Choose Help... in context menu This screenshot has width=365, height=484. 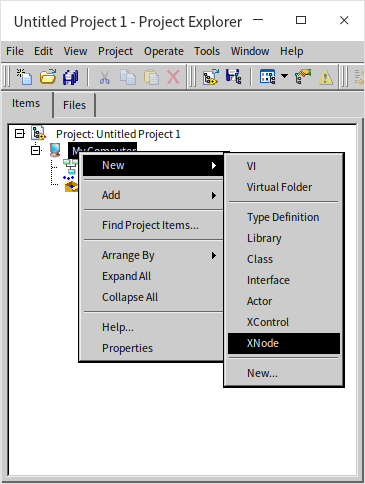point(153,327)
